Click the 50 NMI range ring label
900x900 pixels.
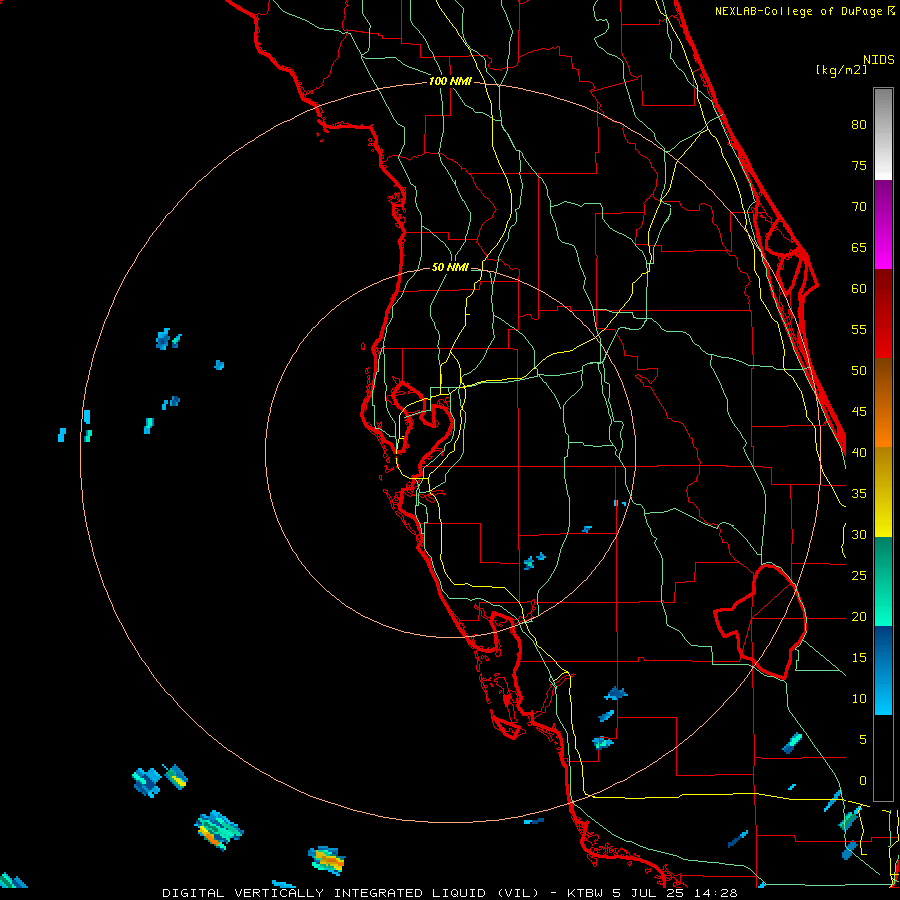[x=450, y=267]
